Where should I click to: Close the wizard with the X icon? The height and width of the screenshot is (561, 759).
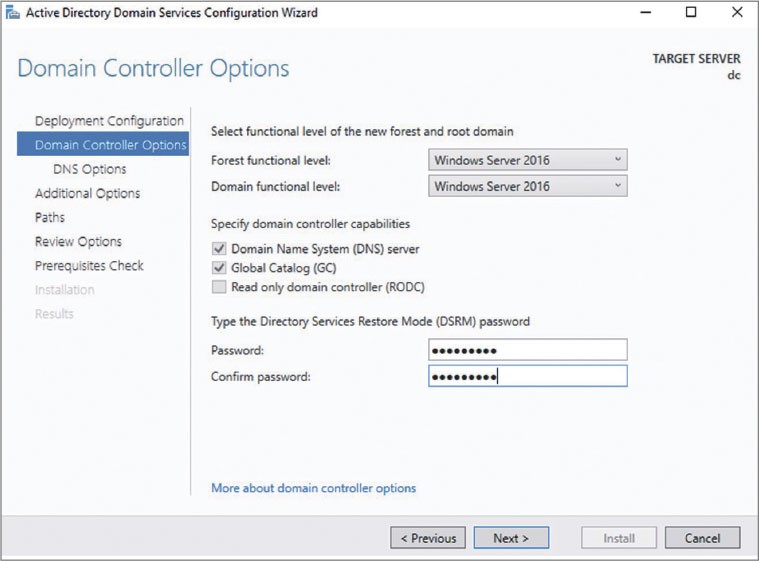tap(736, 13)
